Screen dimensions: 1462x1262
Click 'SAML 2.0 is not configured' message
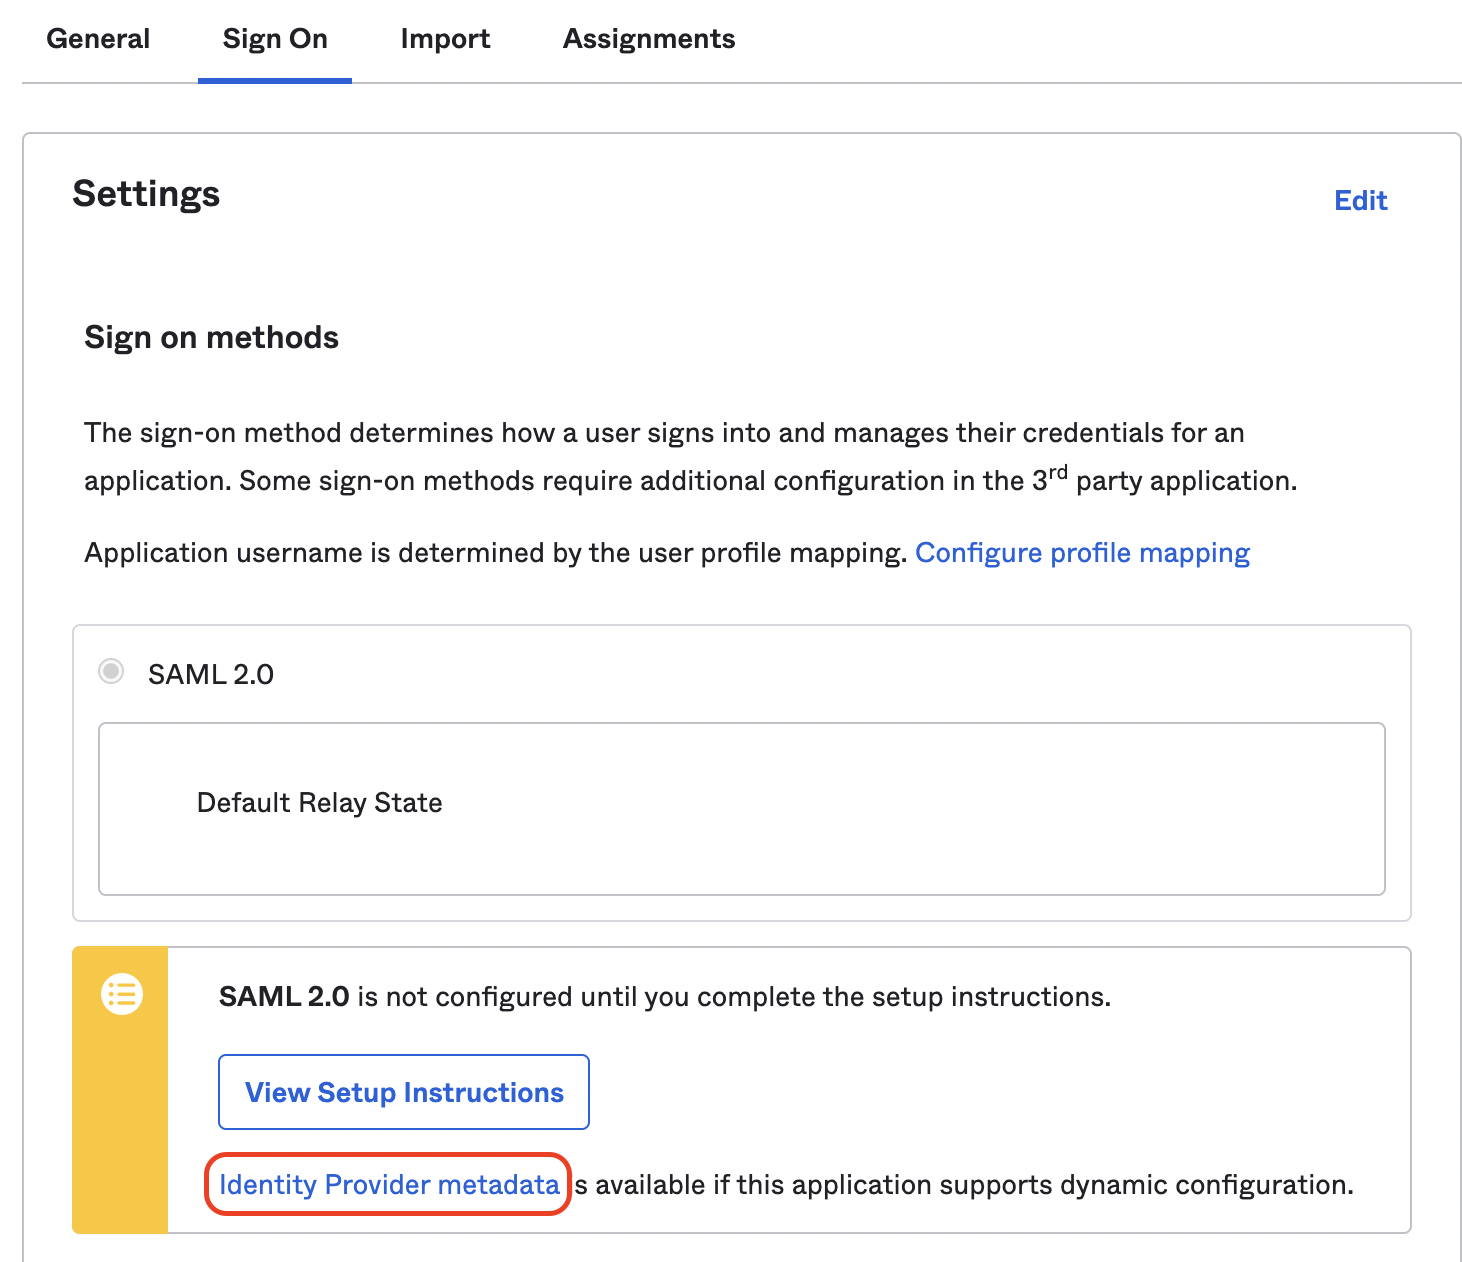coord(665,997)
